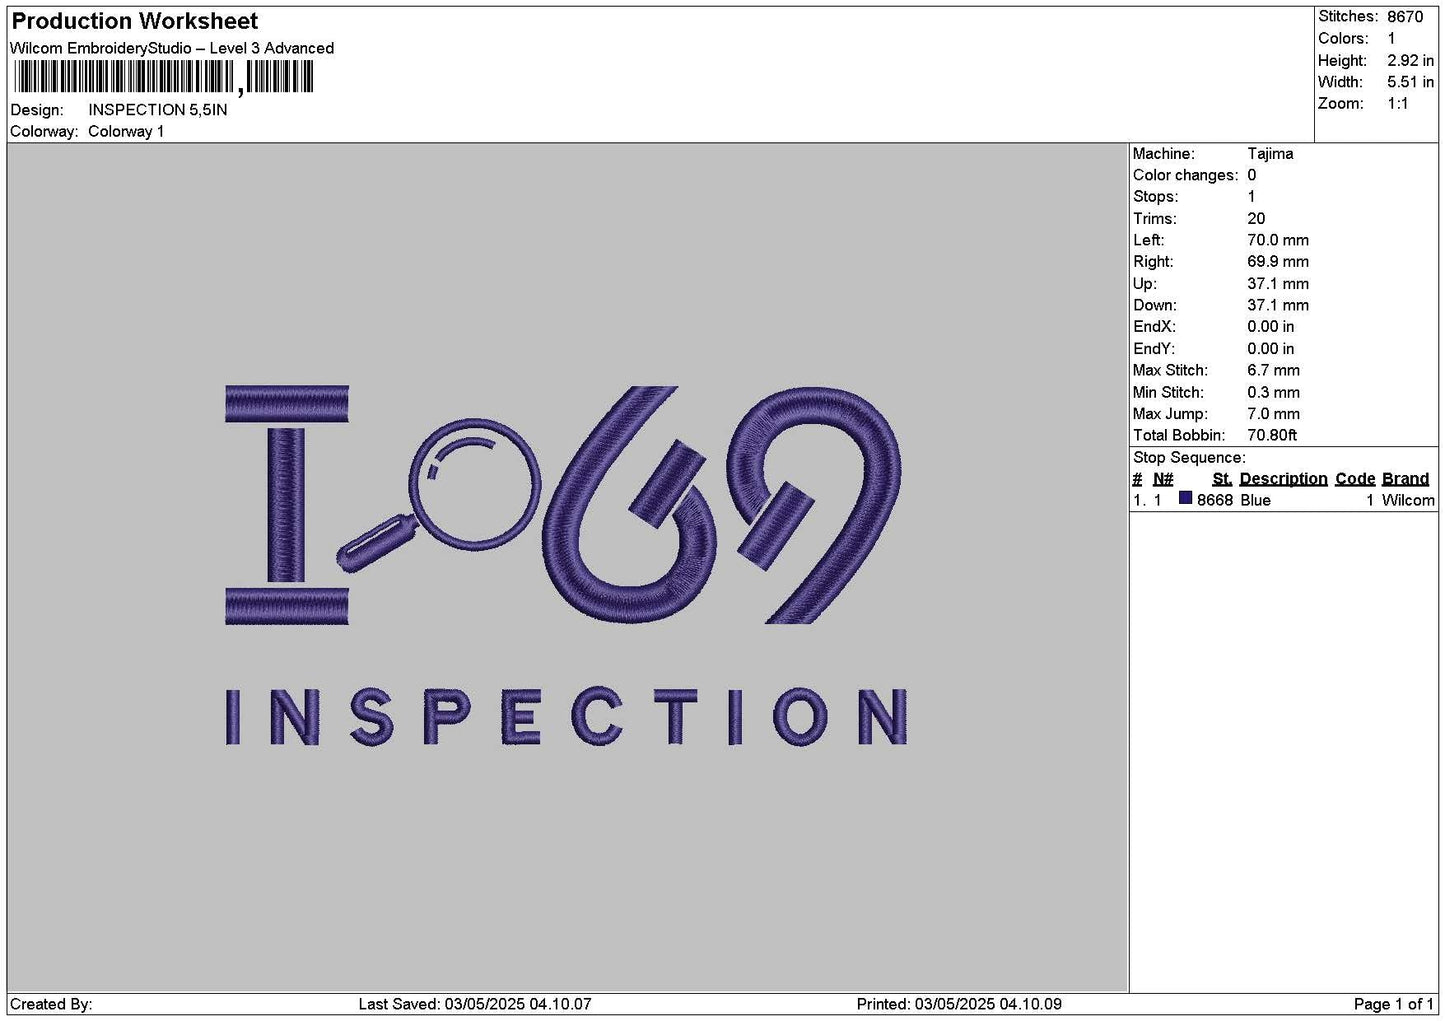
Task: Click the 'EndX:' label
Action: click(1154, 327)
